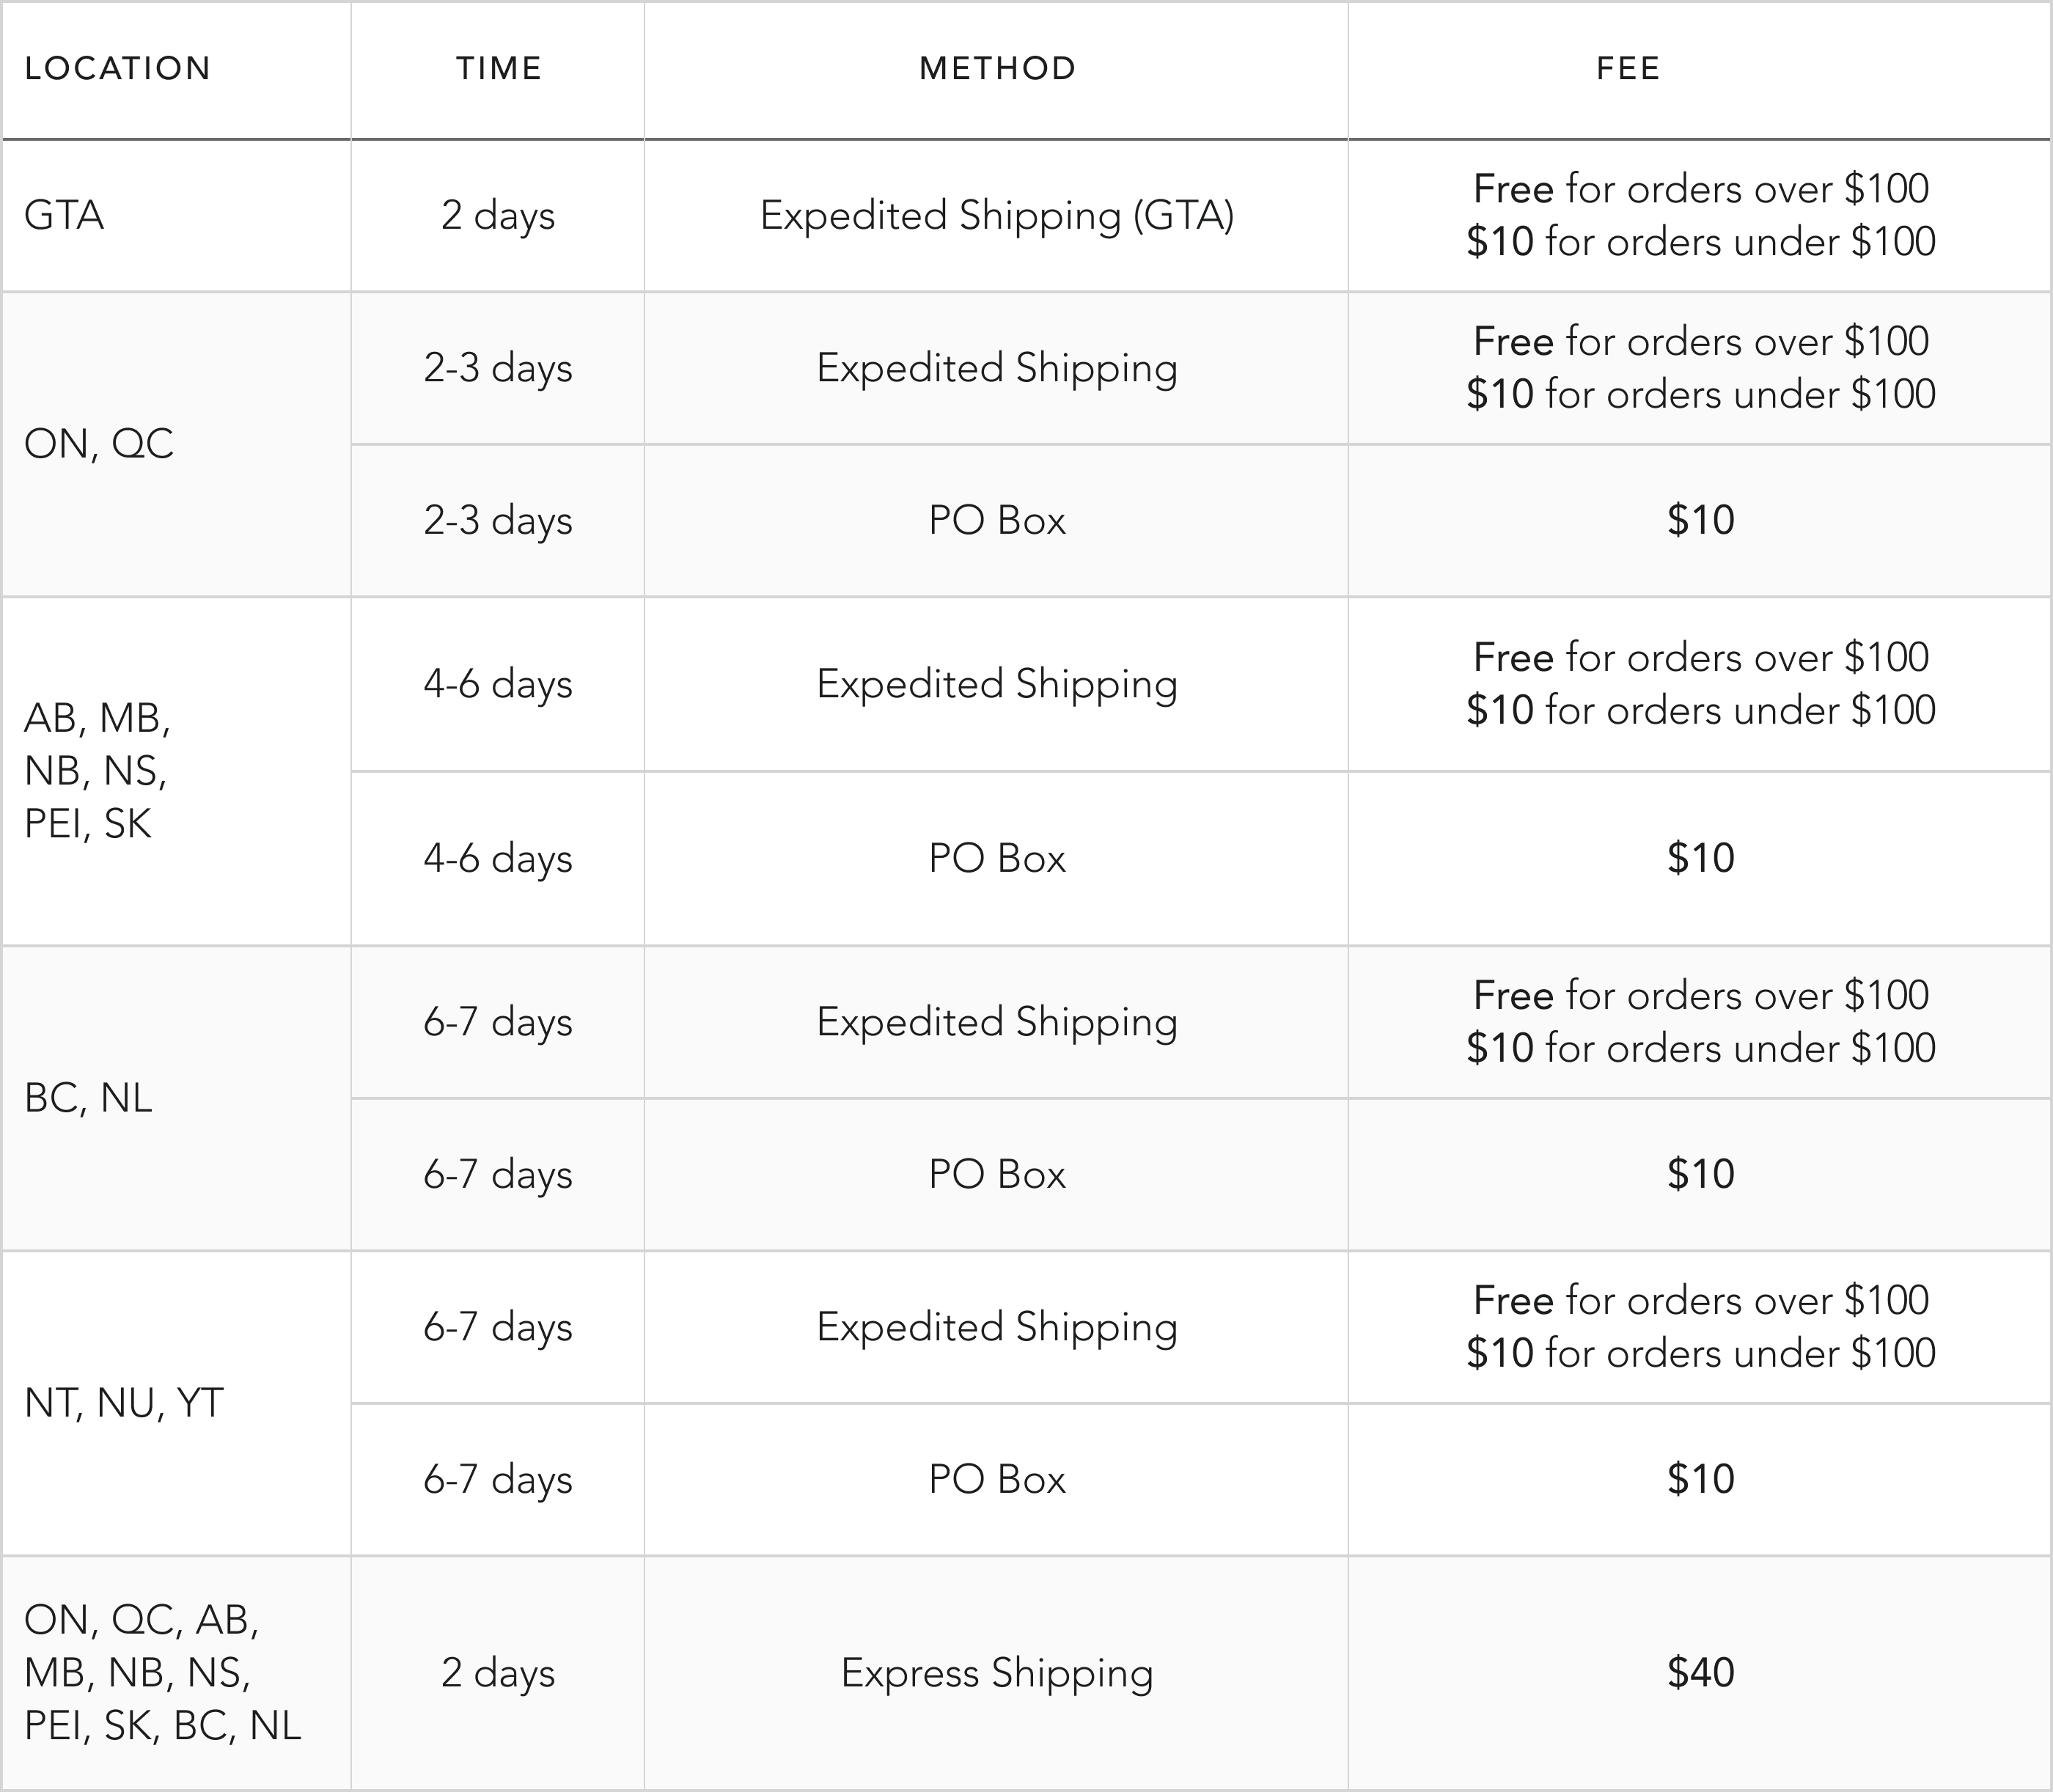Select the 'BC, NL' location cell
Screen dimensions: 2053x1792
click(88, 1098)
